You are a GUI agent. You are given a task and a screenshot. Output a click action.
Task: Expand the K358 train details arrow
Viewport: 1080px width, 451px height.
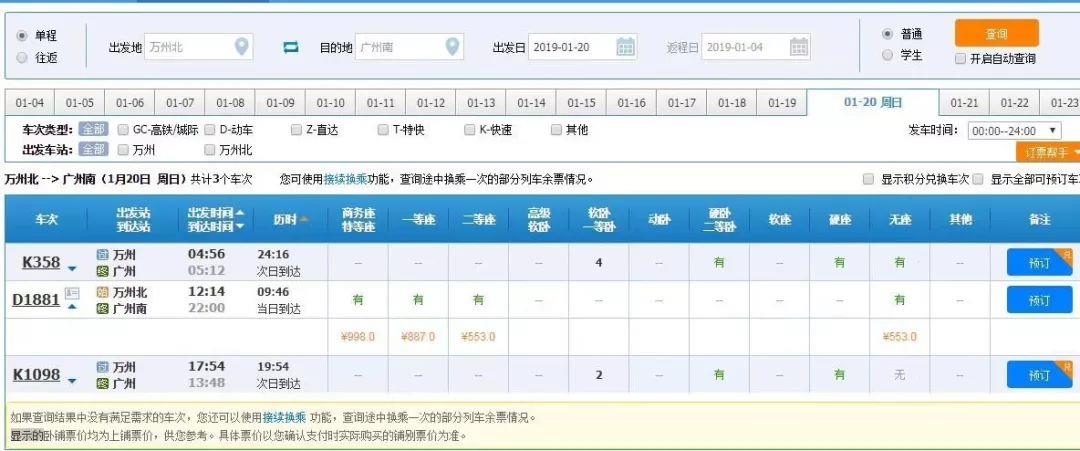coord(72,267)
